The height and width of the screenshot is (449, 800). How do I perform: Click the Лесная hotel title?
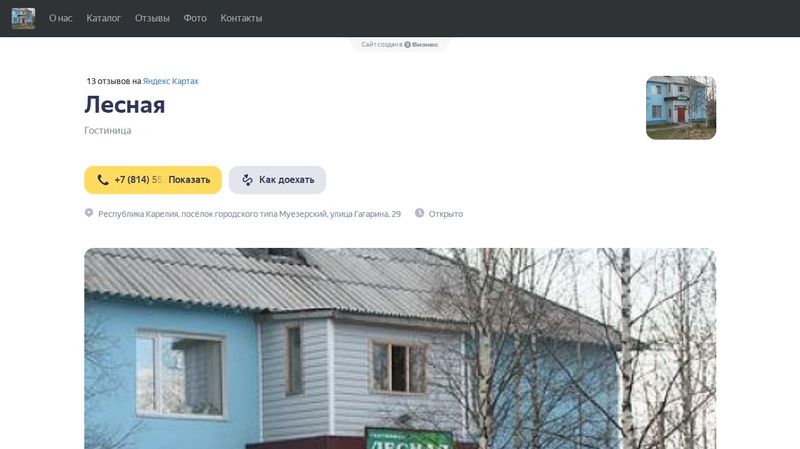(124, 105)
